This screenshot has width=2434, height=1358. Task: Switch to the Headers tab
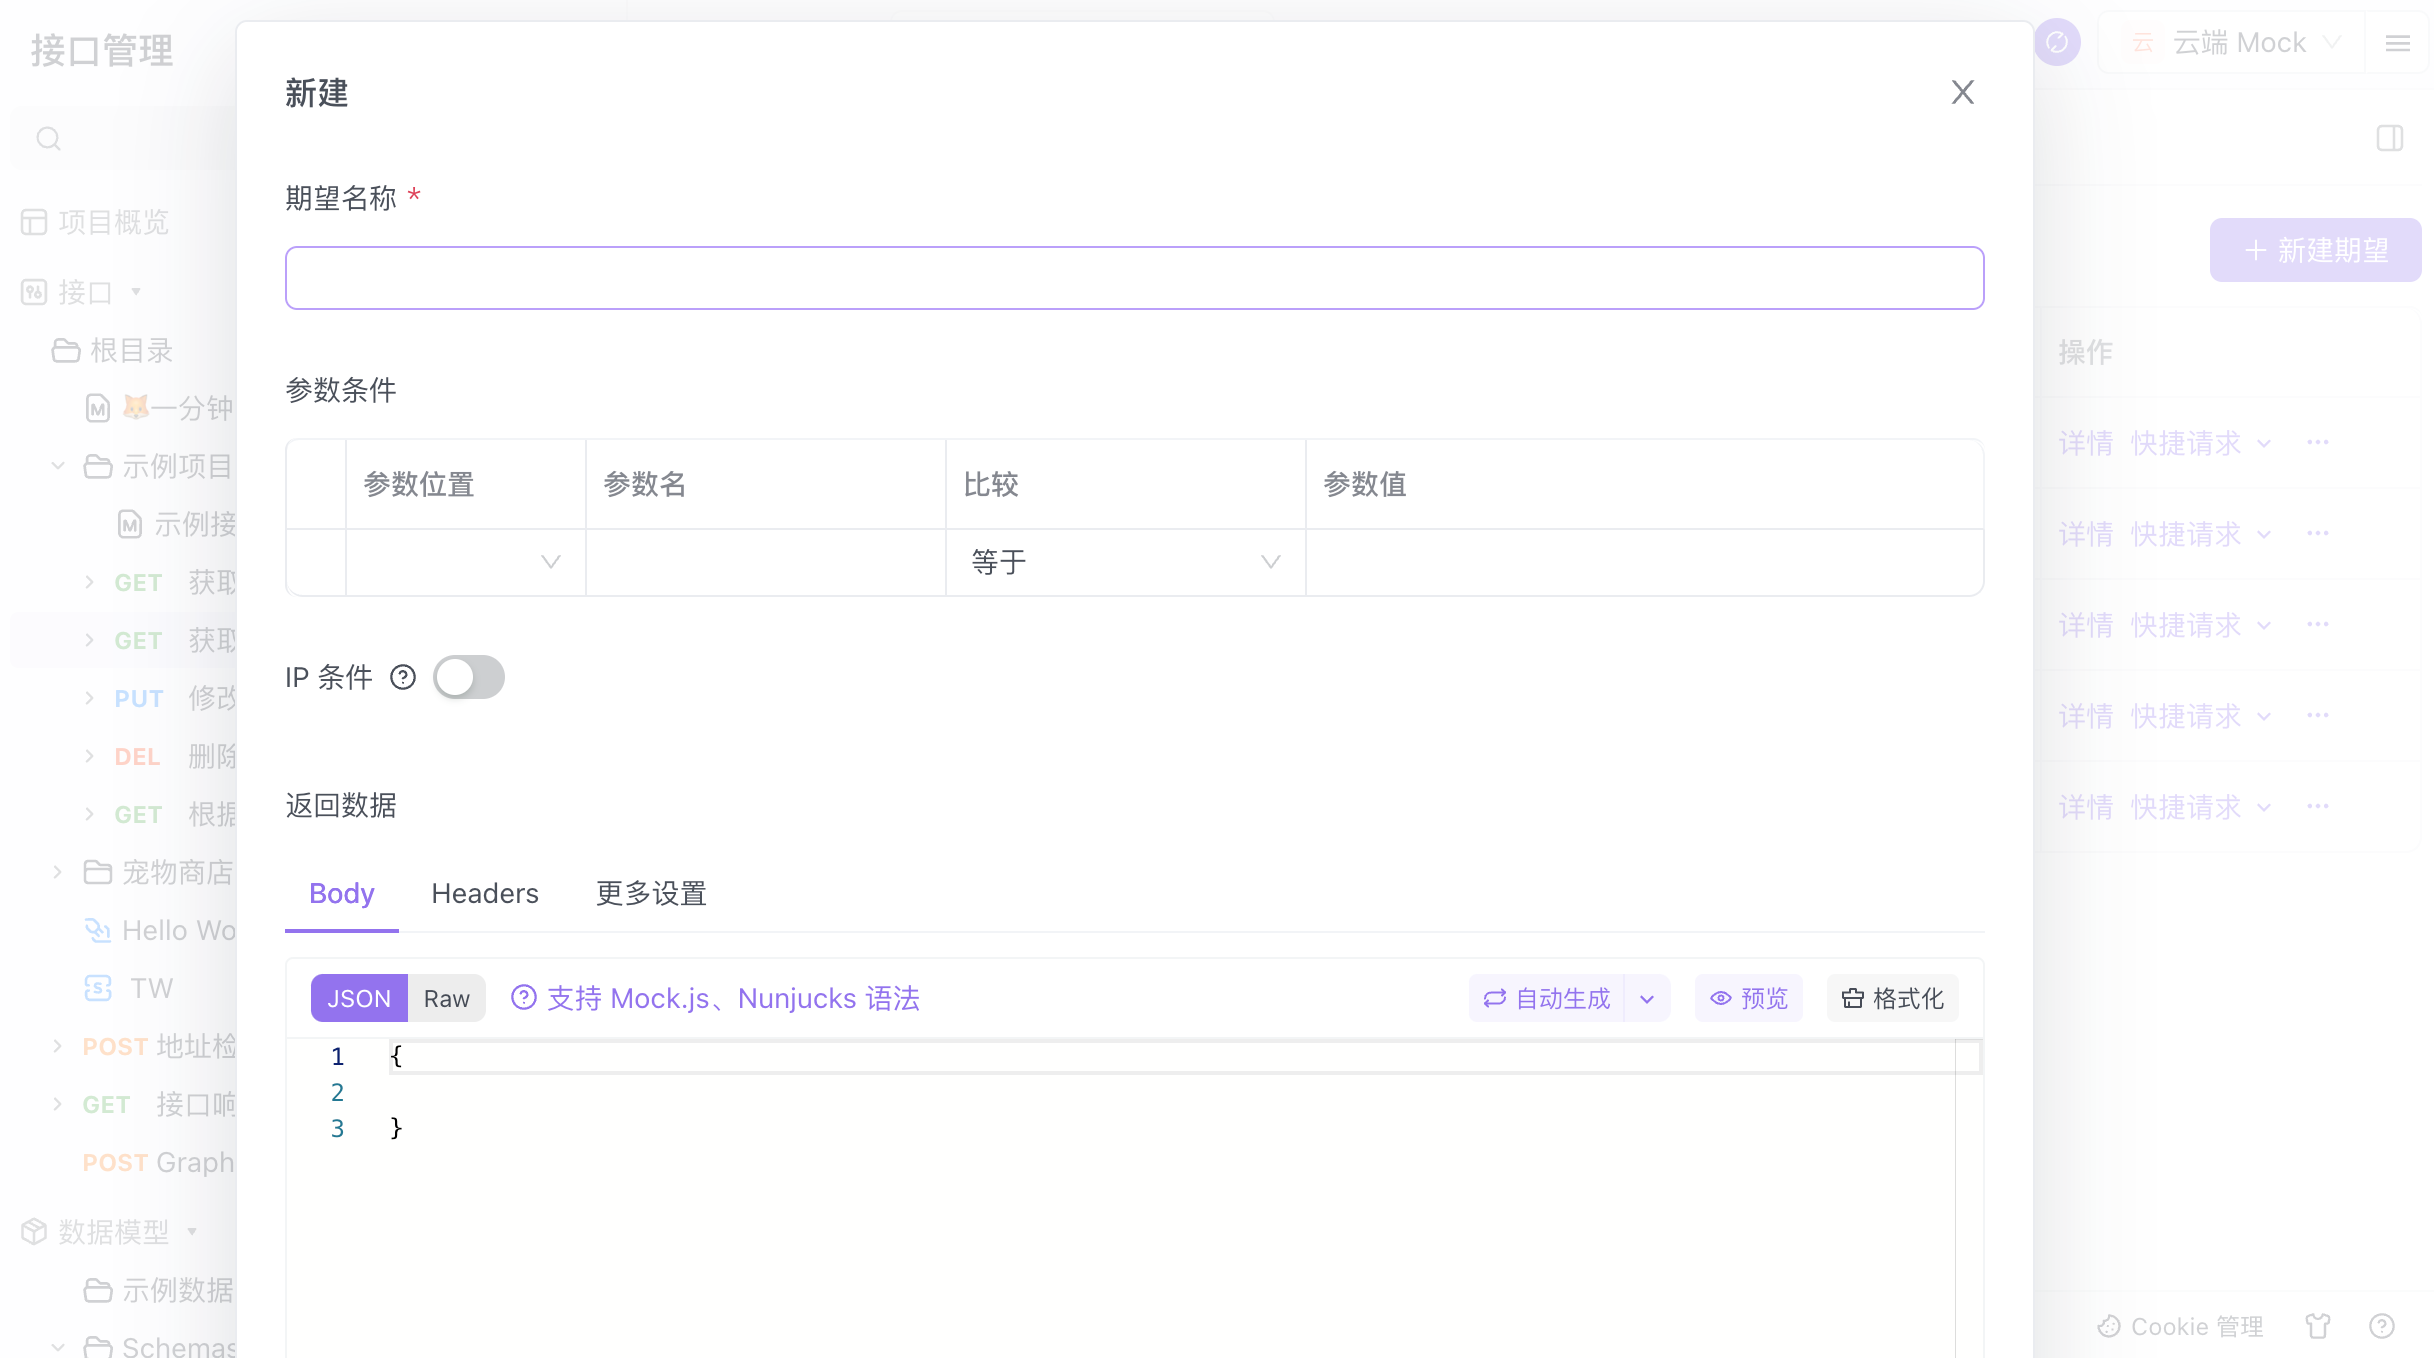pos(485,893)
